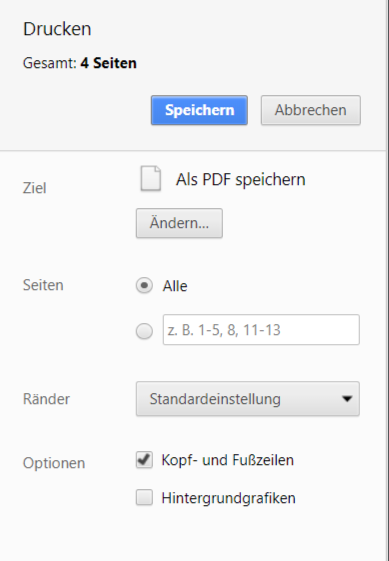Image resolution: width=389 pixels, height=561 pixels.
Task: Click the Ziel section label
Action: pyautogui.click(x=35, y=188)
